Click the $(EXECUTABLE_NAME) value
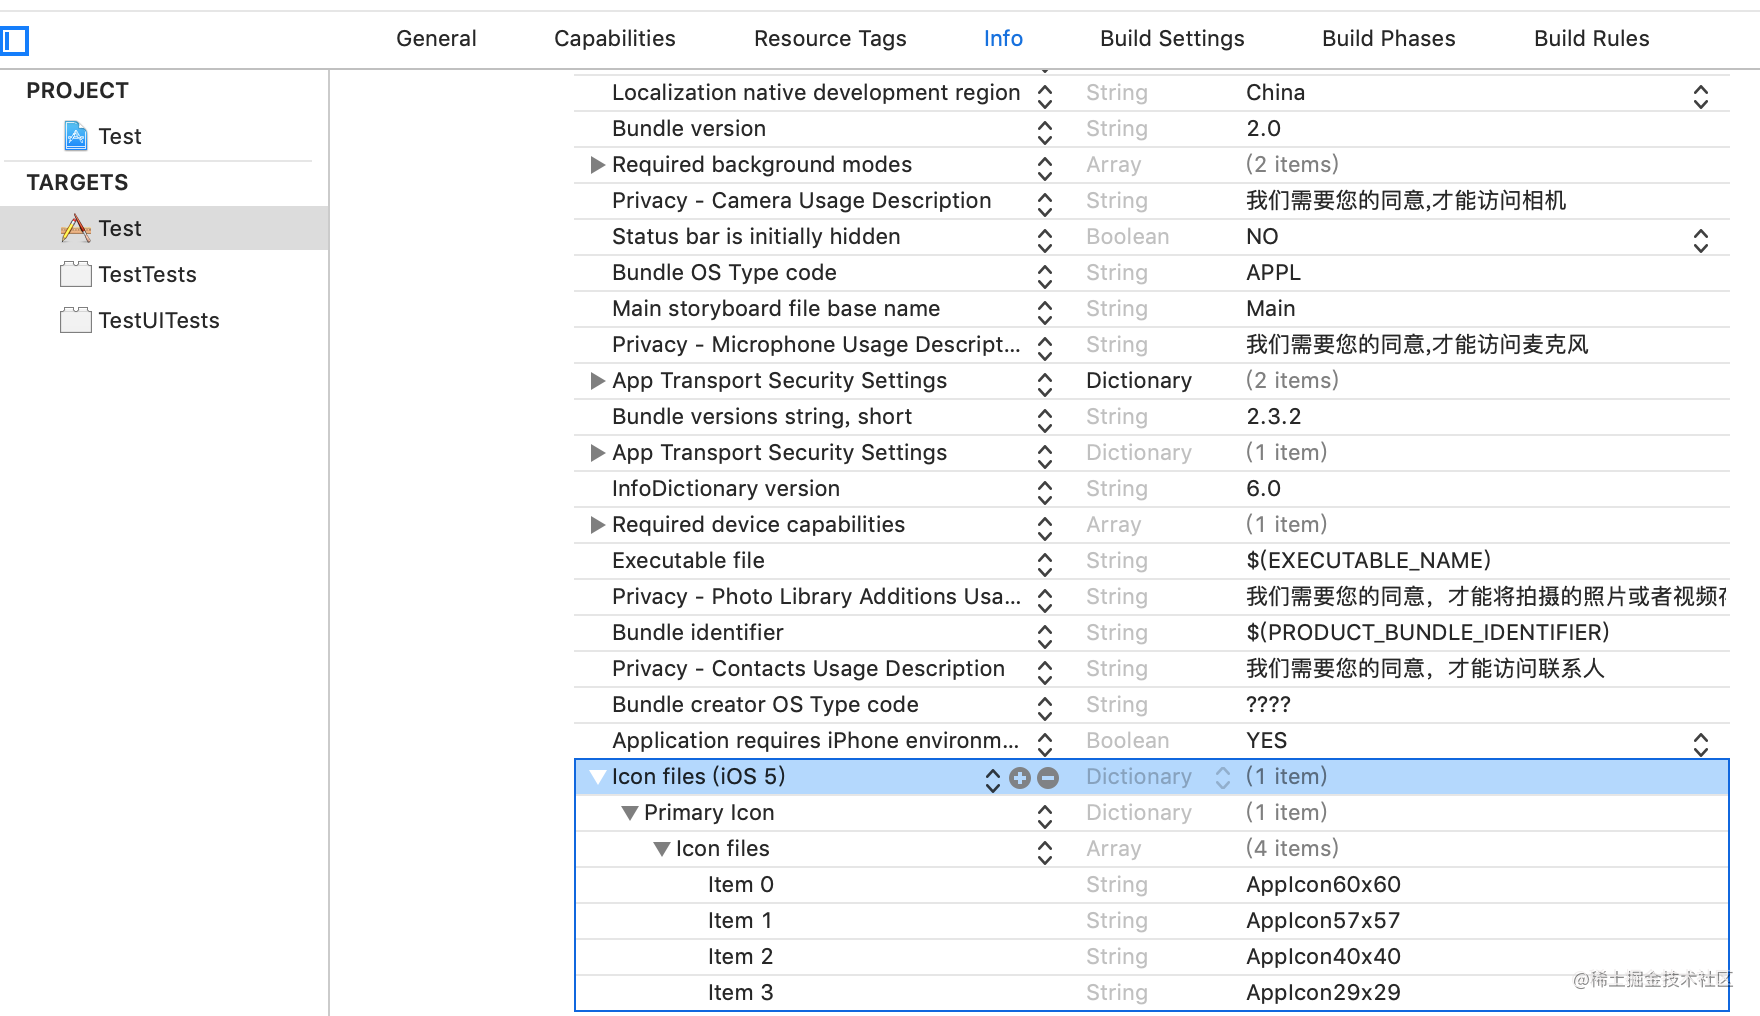The image size is (1760, 1016). click(1368, 560)
